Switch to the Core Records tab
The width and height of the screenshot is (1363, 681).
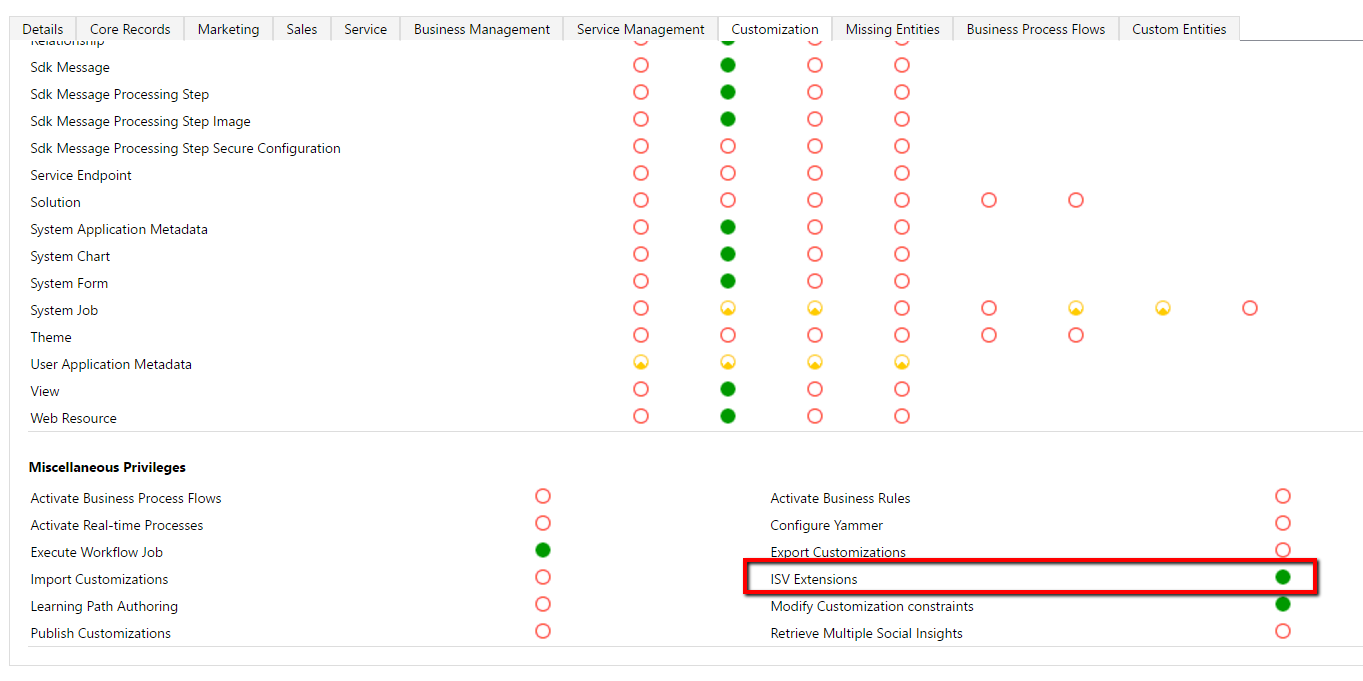click(x=130, y=29)
